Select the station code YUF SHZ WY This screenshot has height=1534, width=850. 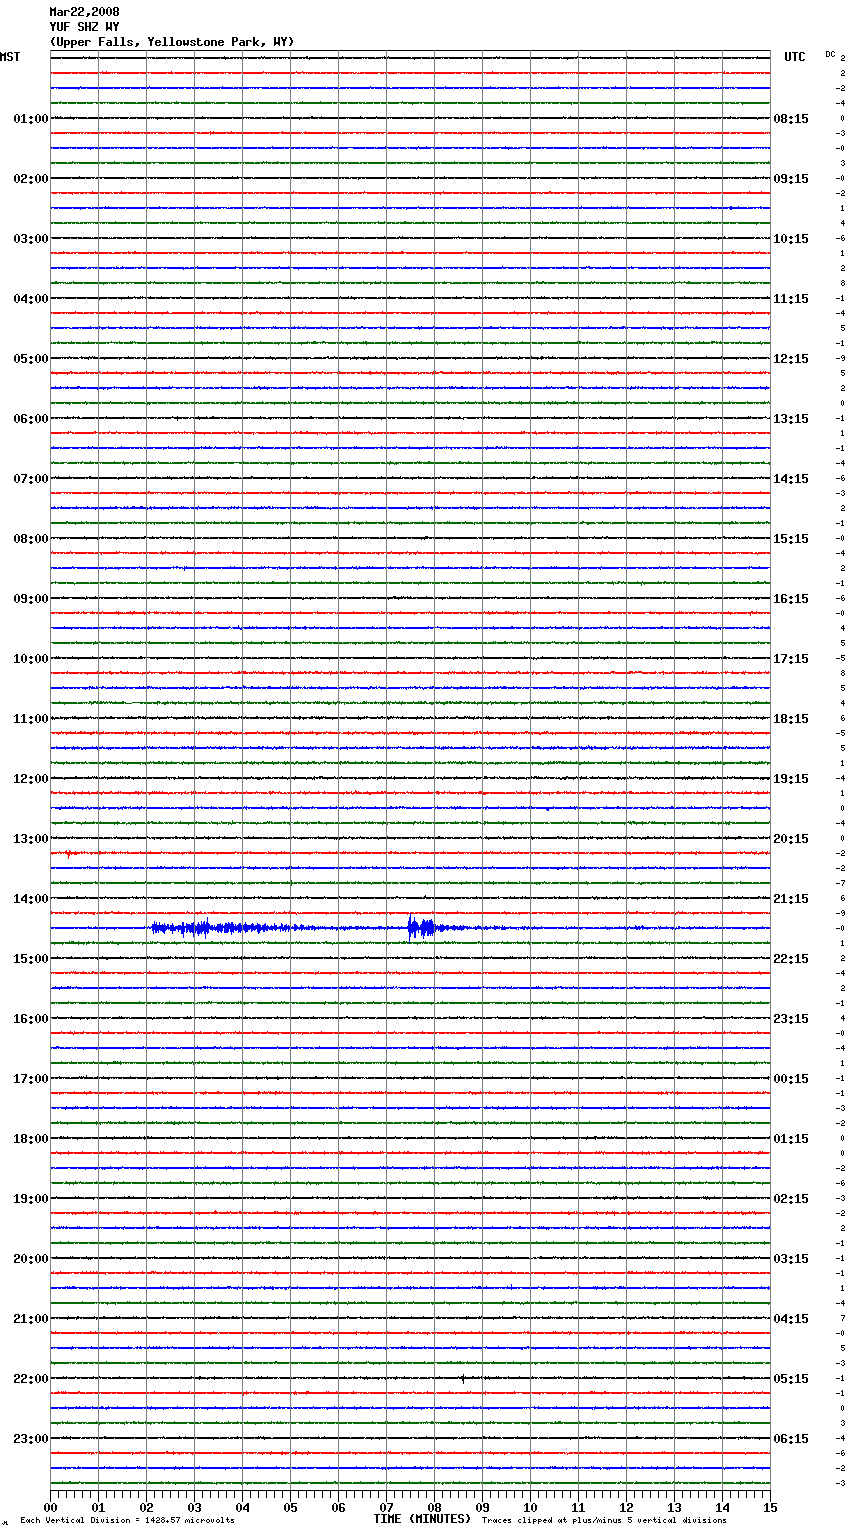pyautogui.click(x=85, y=27)
